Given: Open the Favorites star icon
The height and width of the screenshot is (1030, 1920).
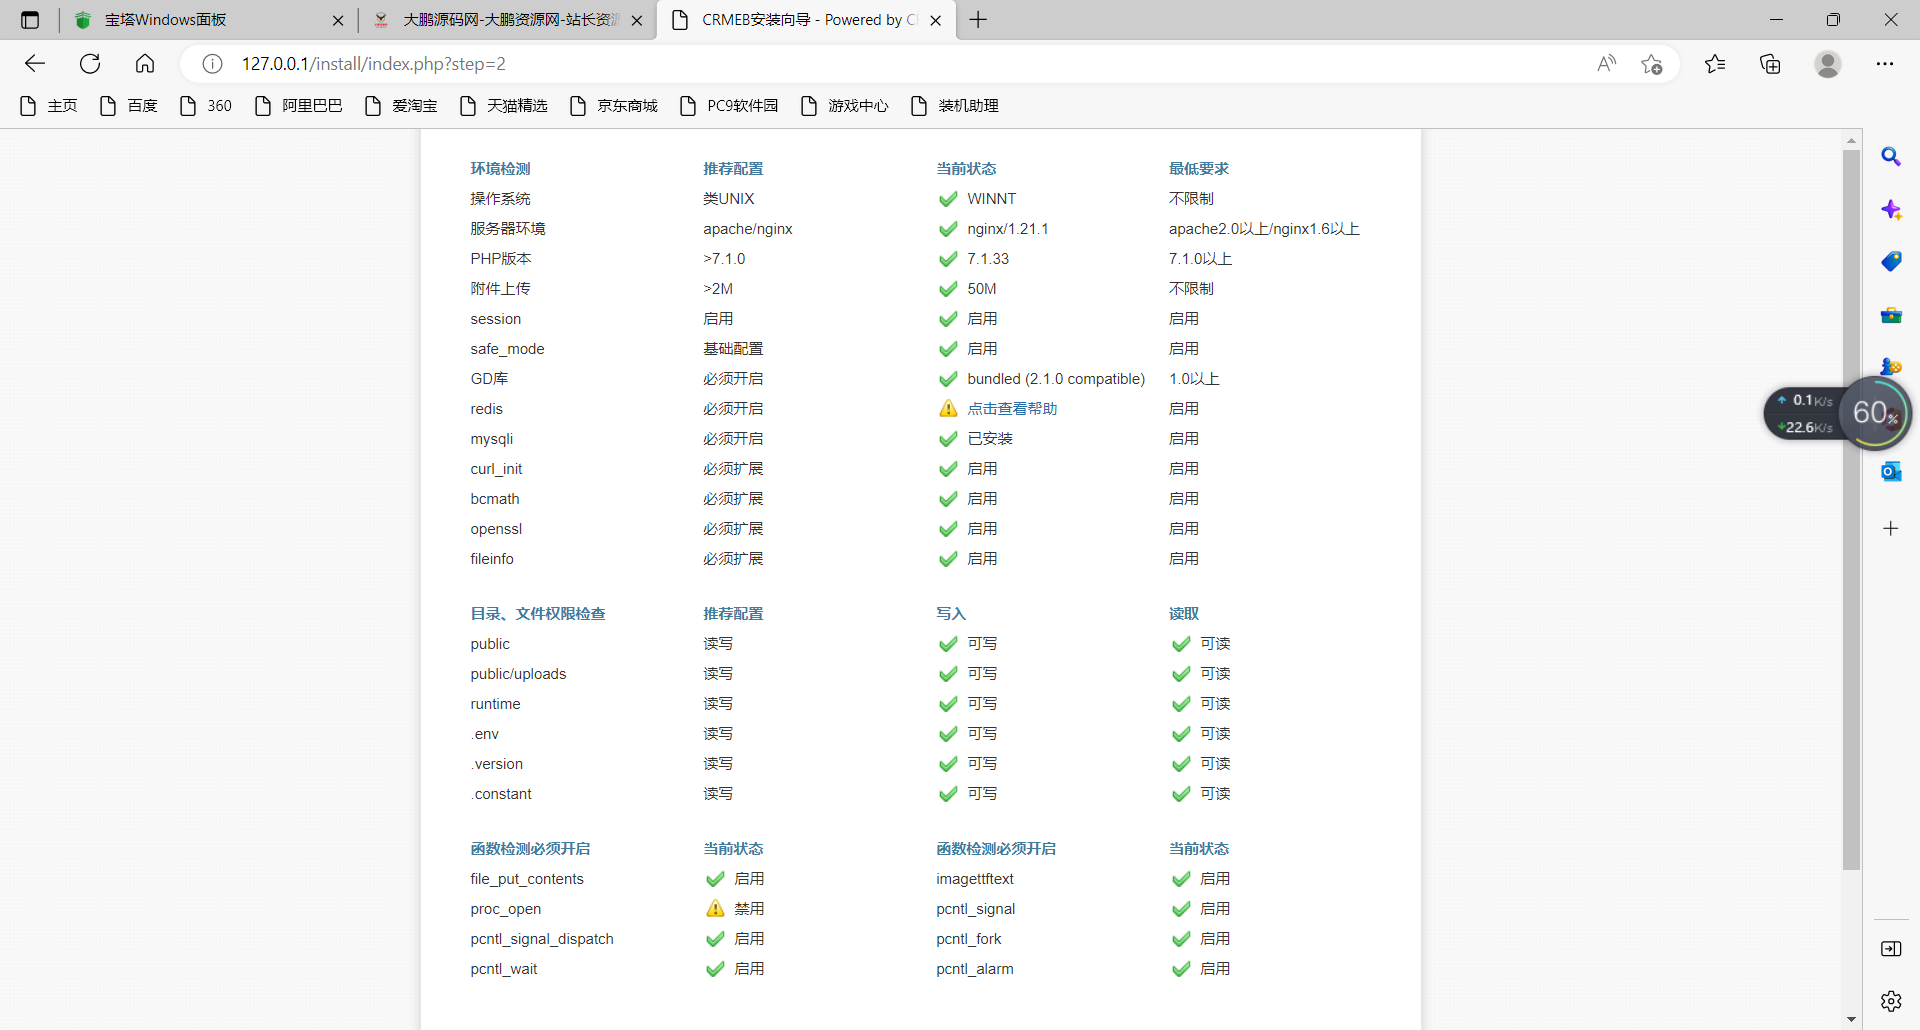Looking at the screenshot, I should coord(1715,63).
